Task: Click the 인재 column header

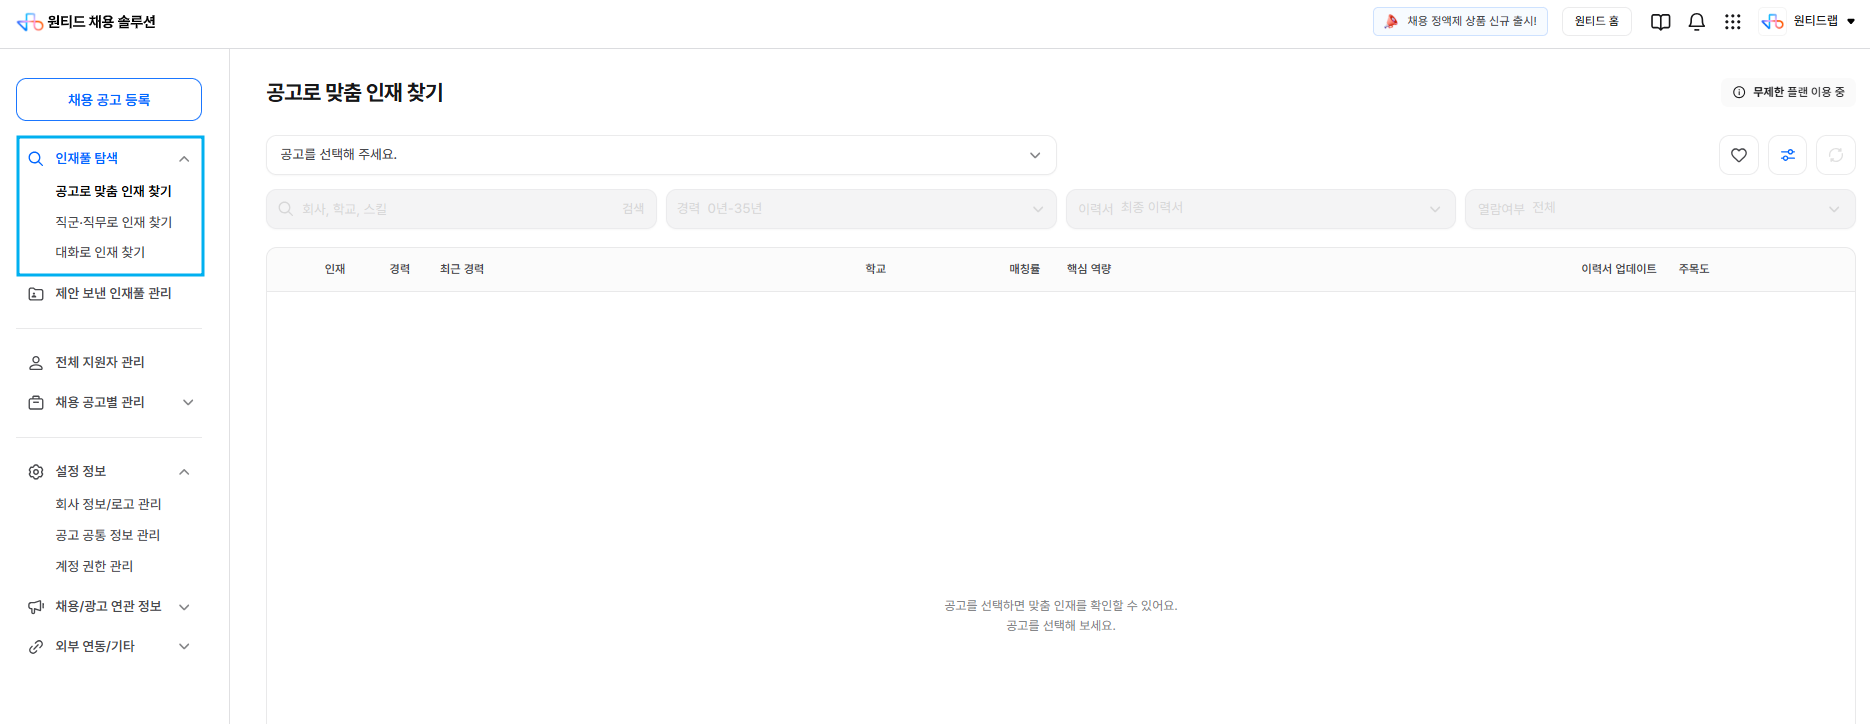Action: 335,269
